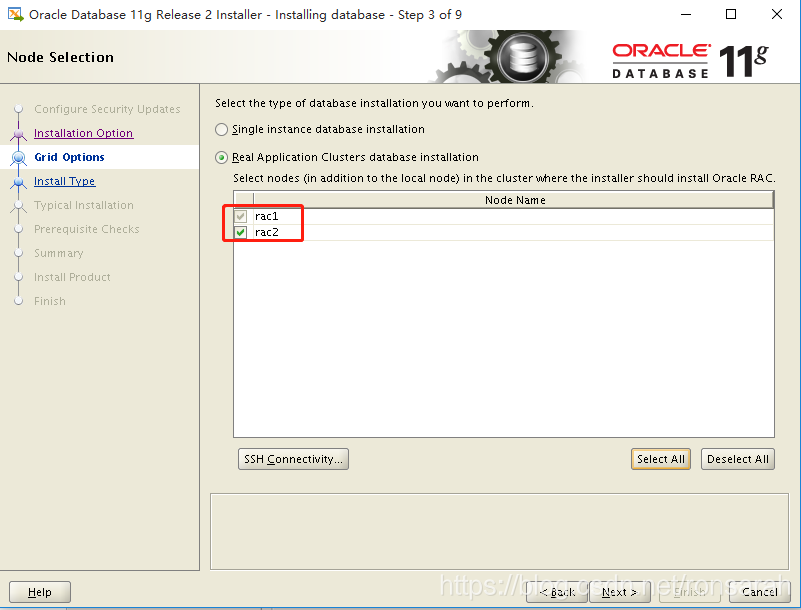Open the Install Type step

[63, 181]
